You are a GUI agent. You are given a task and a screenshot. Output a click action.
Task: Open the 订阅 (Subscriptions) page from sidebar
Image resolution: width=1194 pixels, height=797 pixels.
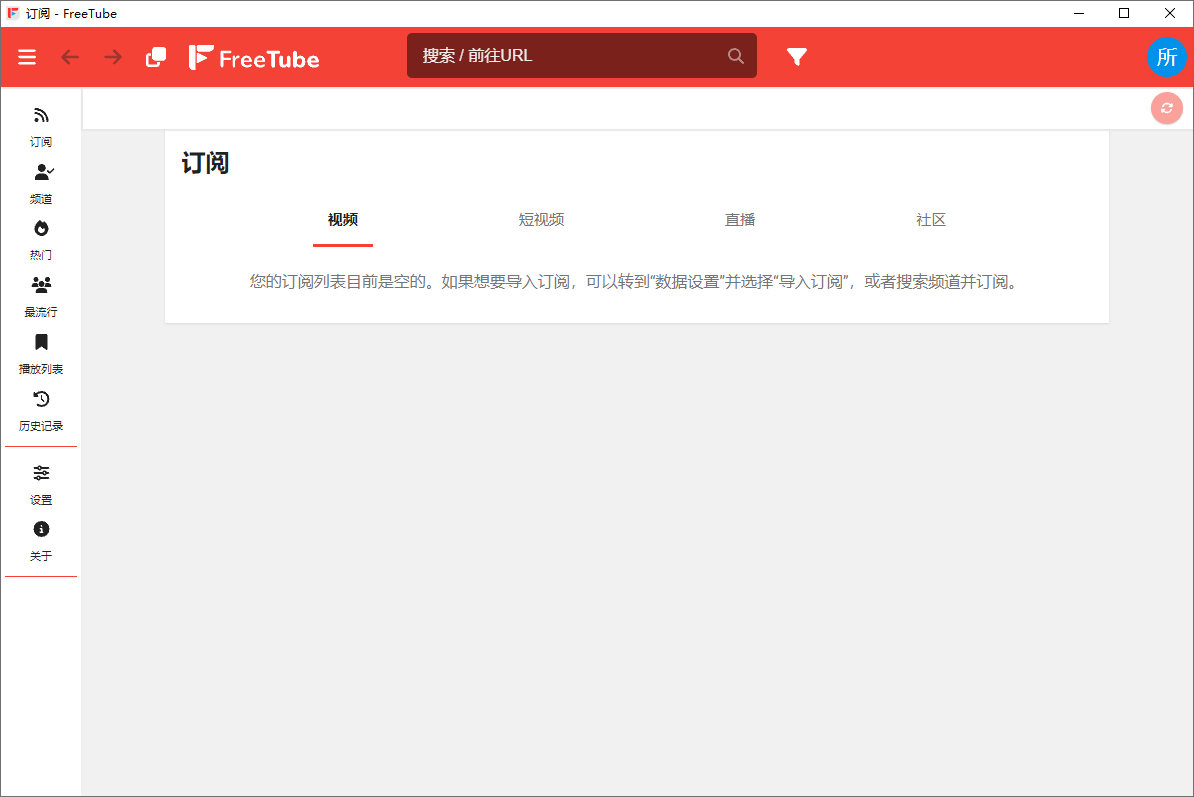click(x=41, y=126)
